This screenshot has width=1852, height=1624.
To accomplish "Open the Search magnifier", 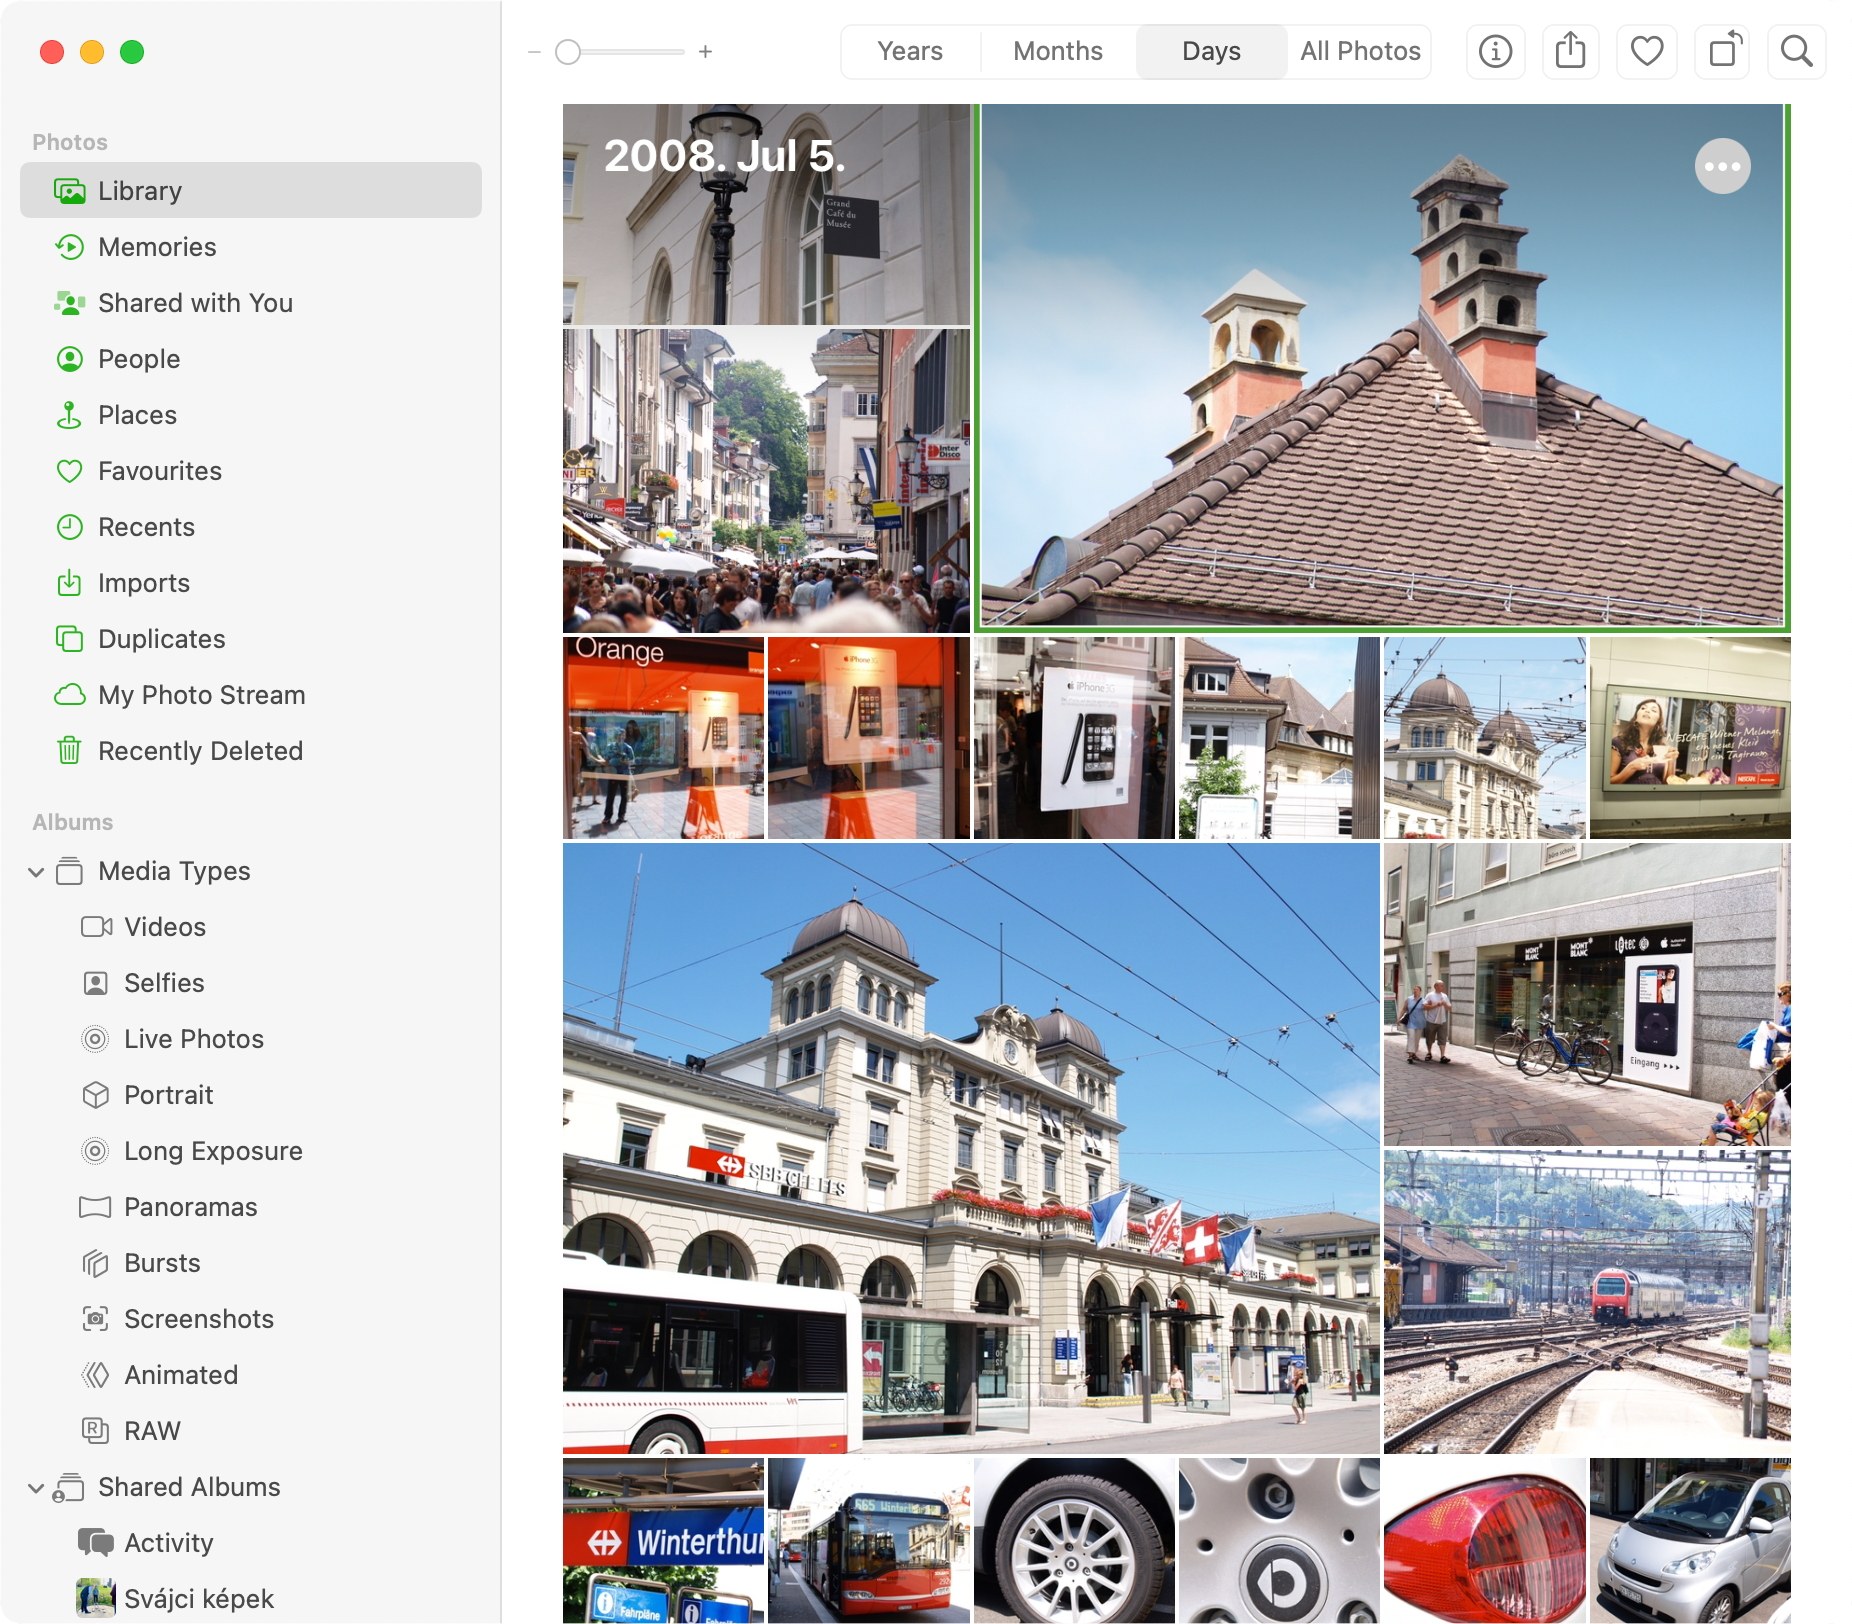I will [1796, 52].
